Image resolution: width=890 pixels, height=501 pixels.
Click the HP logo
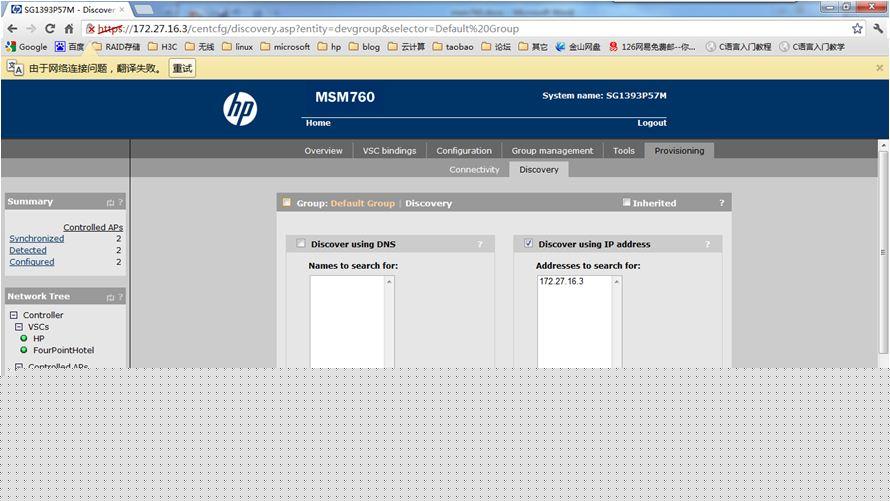(x=240, y=109)
